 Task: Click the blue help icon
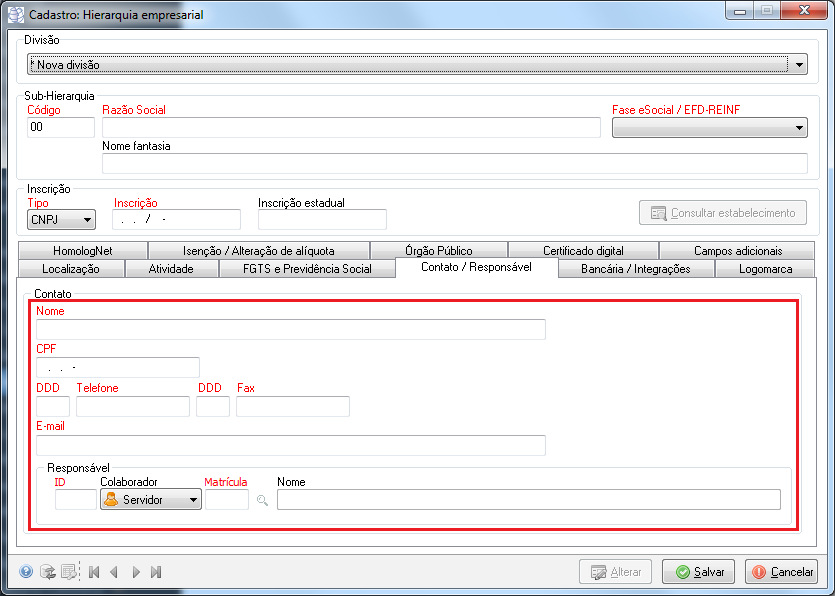[x=26, y=572]
